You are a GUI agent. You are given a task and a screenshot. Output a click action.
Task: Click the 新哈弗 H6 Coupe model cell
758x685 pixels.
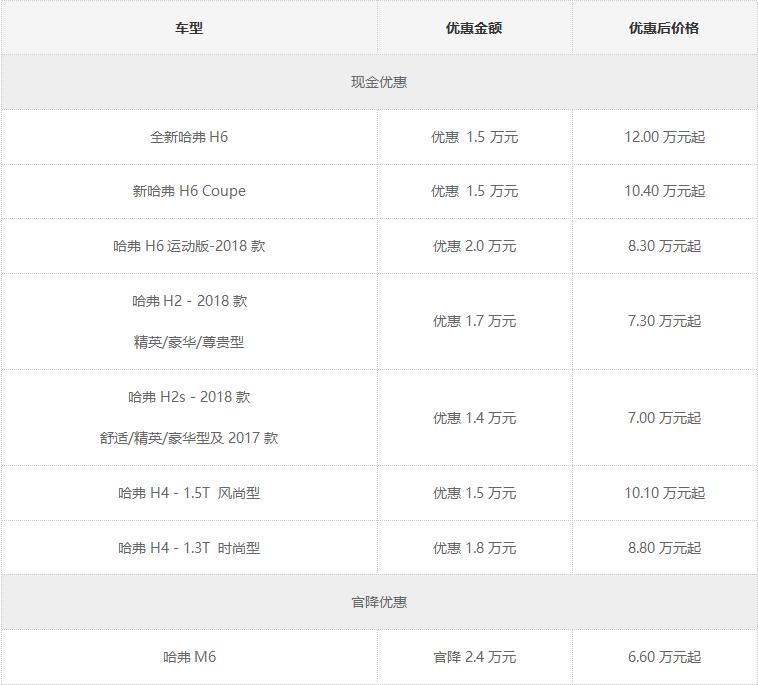189,191
